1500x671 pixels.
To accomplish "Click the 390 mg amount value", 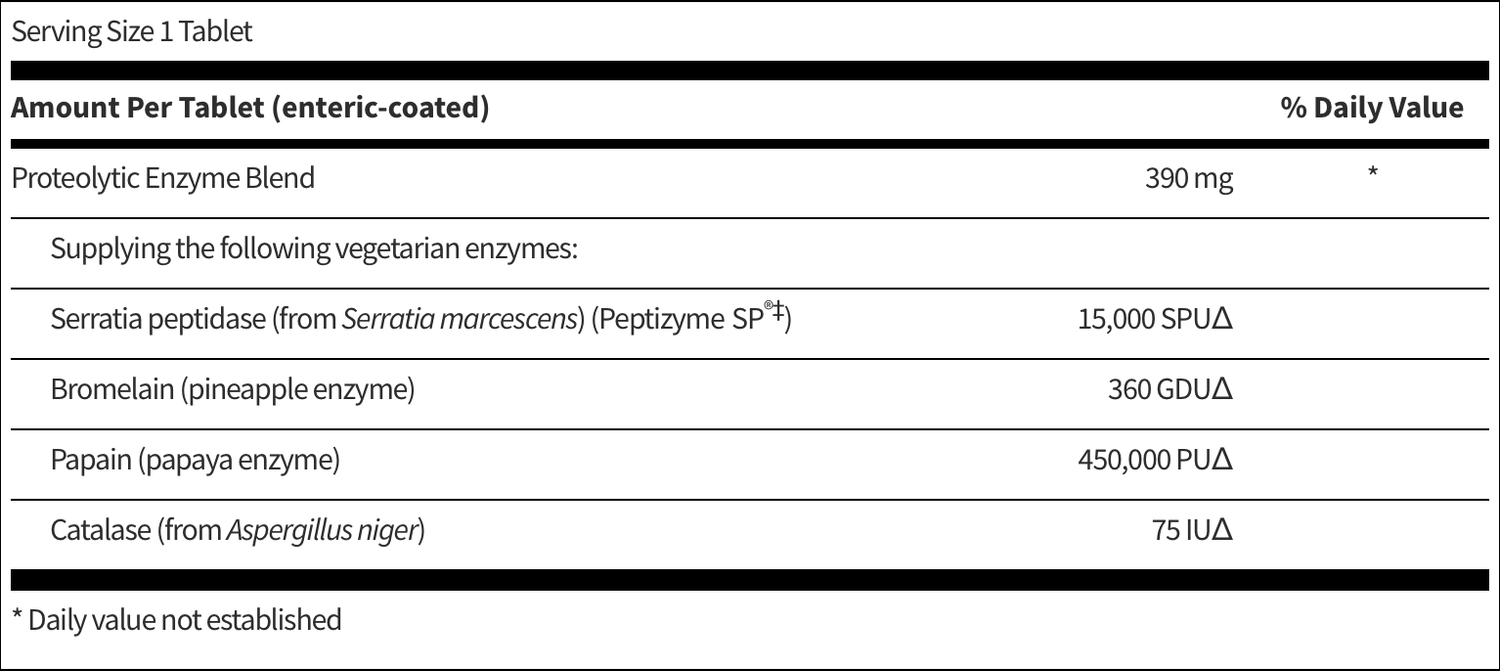I will 1189,180.
